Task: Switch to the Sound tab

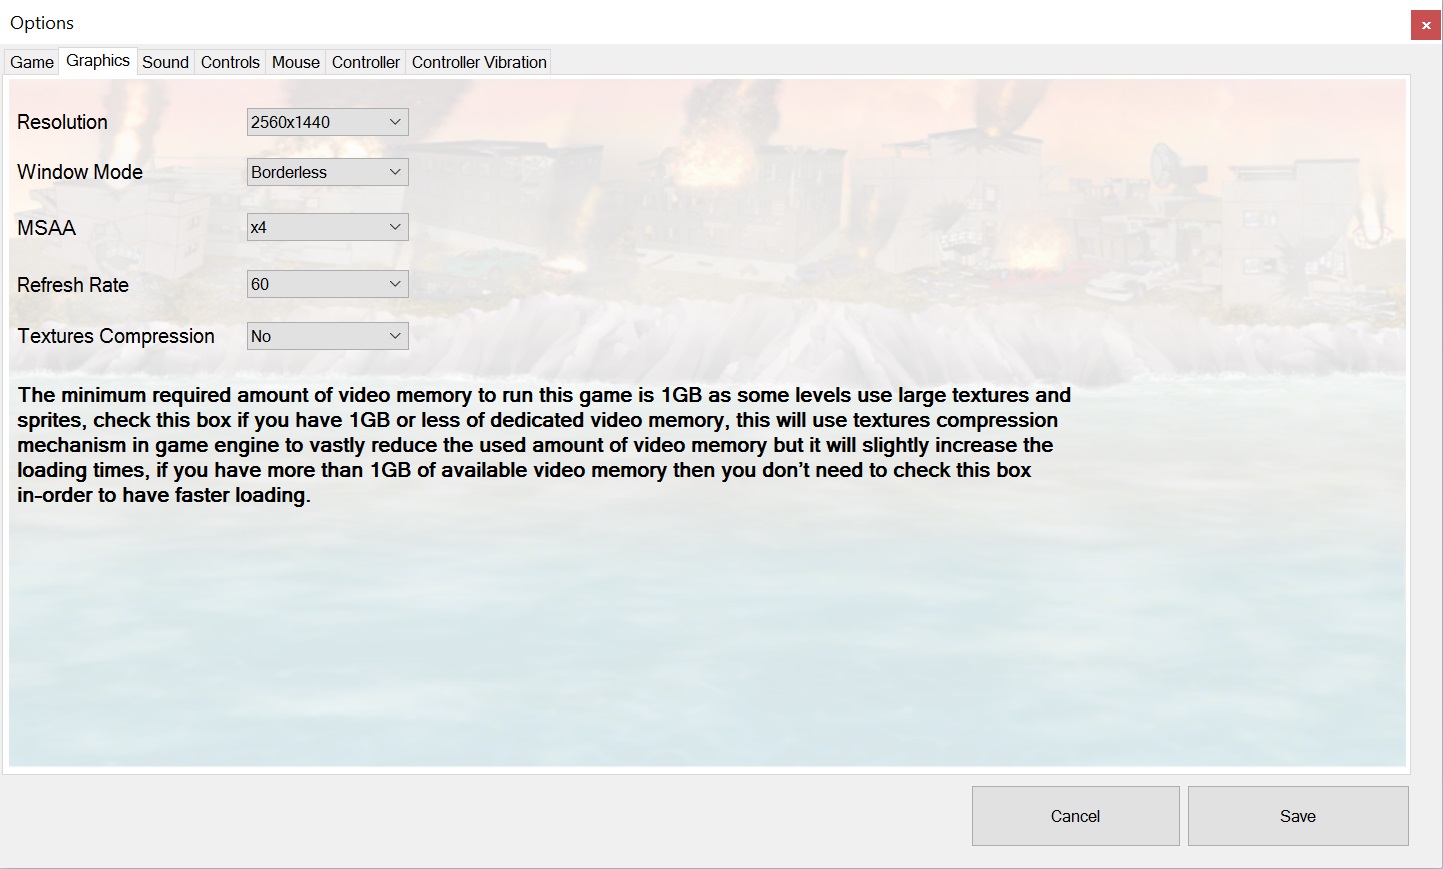Action: [165, 61]
